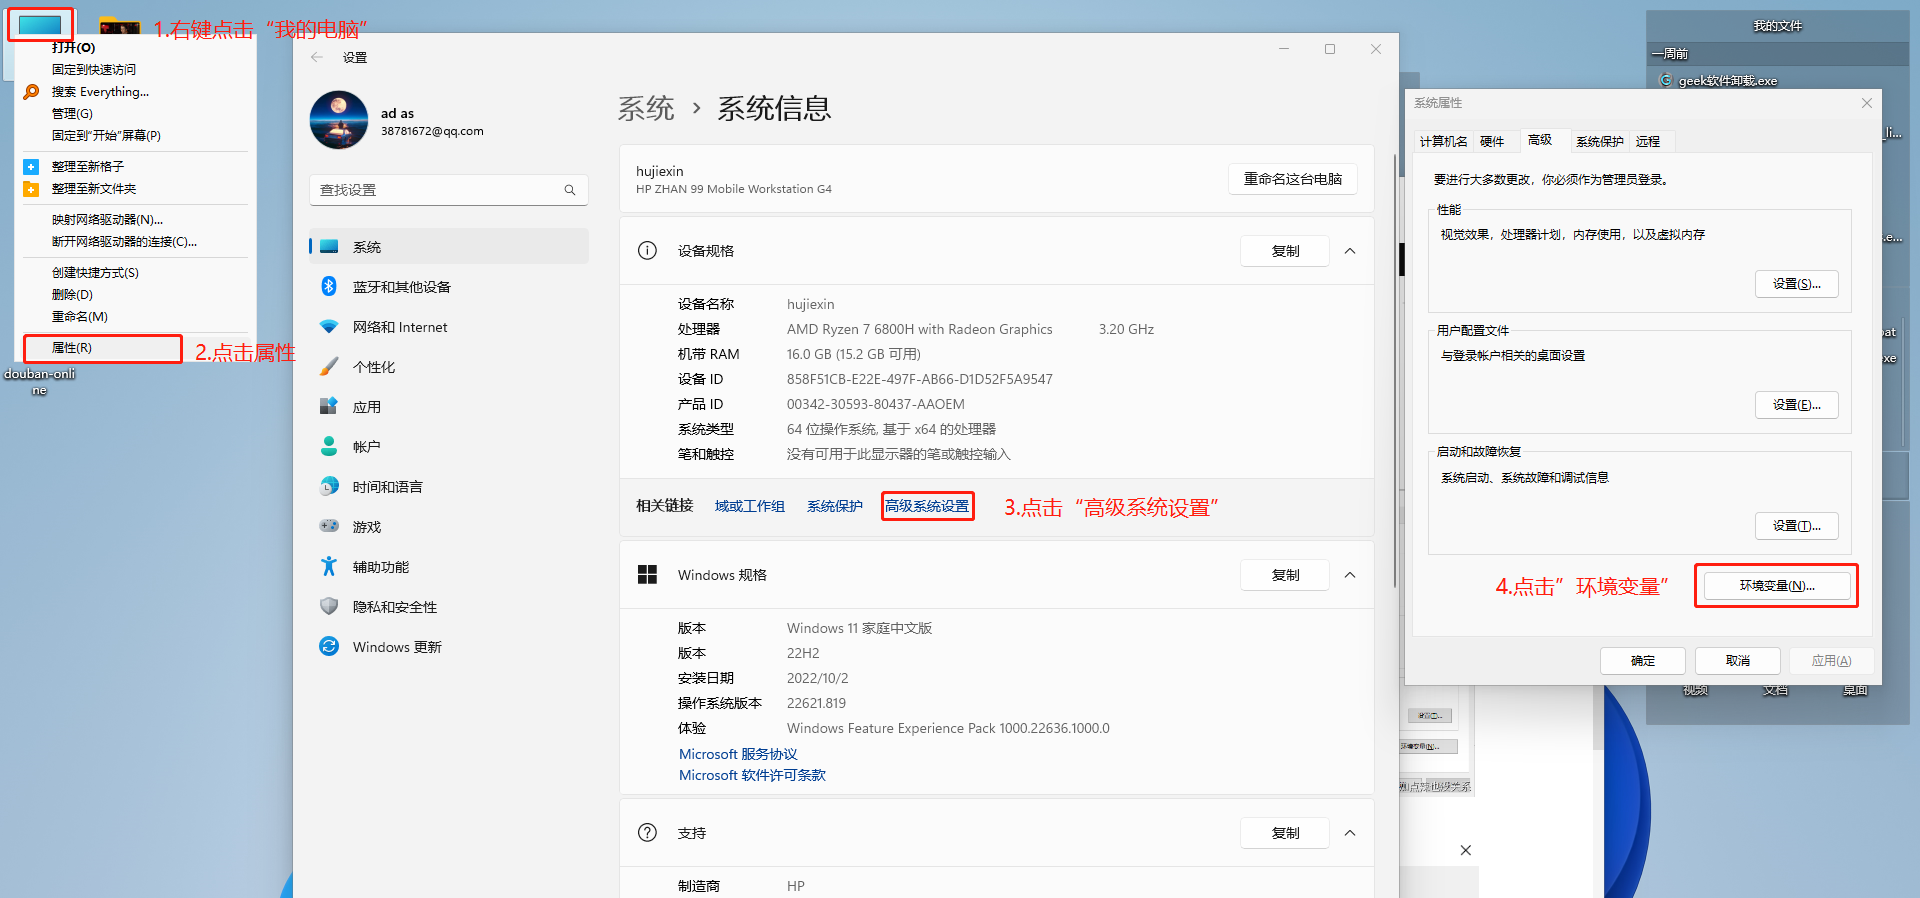
Task: Click the Everything search icon in context menu
Action: tap(32, 91)
